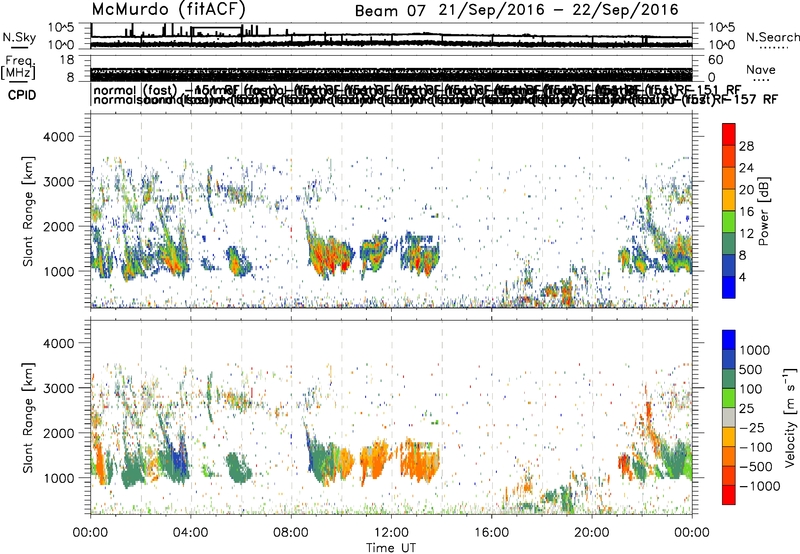This screenshot has height=554, width=800.
Task: Click the -100 label on the velocity colorbar
Action: click(756, 447)
